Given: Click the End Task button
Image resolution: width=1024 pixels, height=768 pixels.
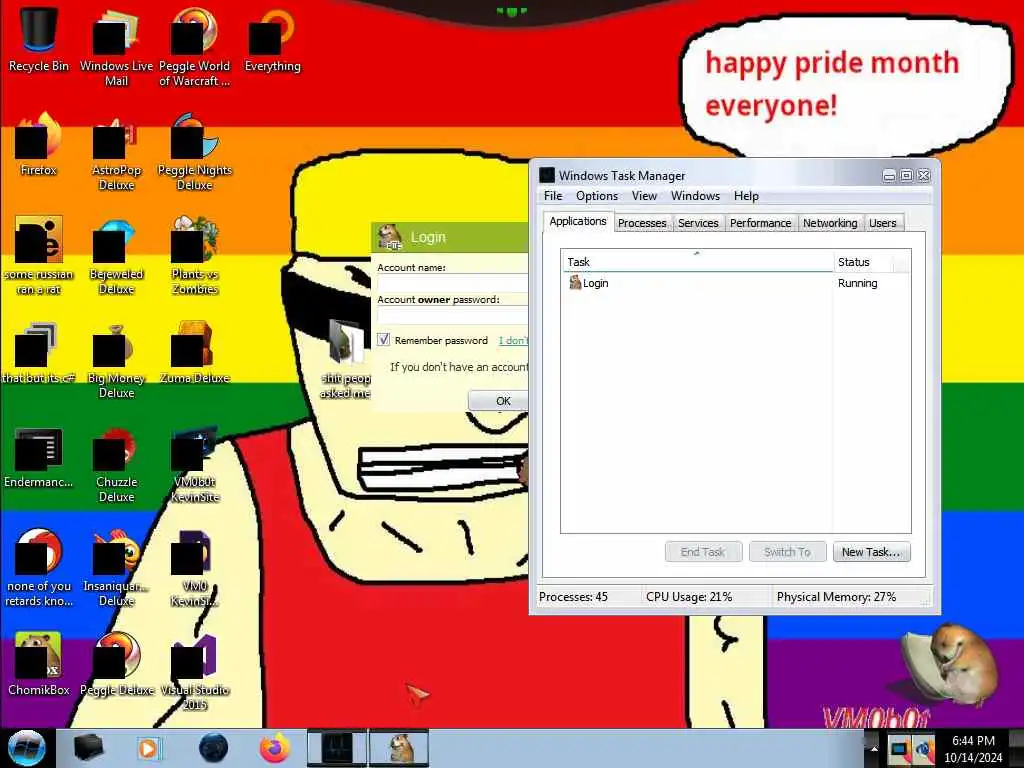Looking at the screenshot, I should click(703, 552).
